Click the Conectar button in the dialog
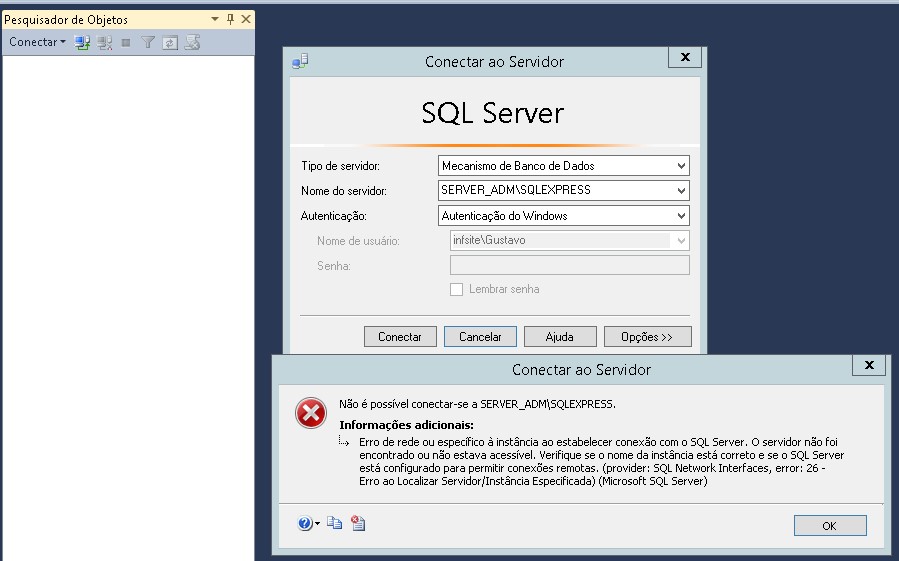 [400, 337]
